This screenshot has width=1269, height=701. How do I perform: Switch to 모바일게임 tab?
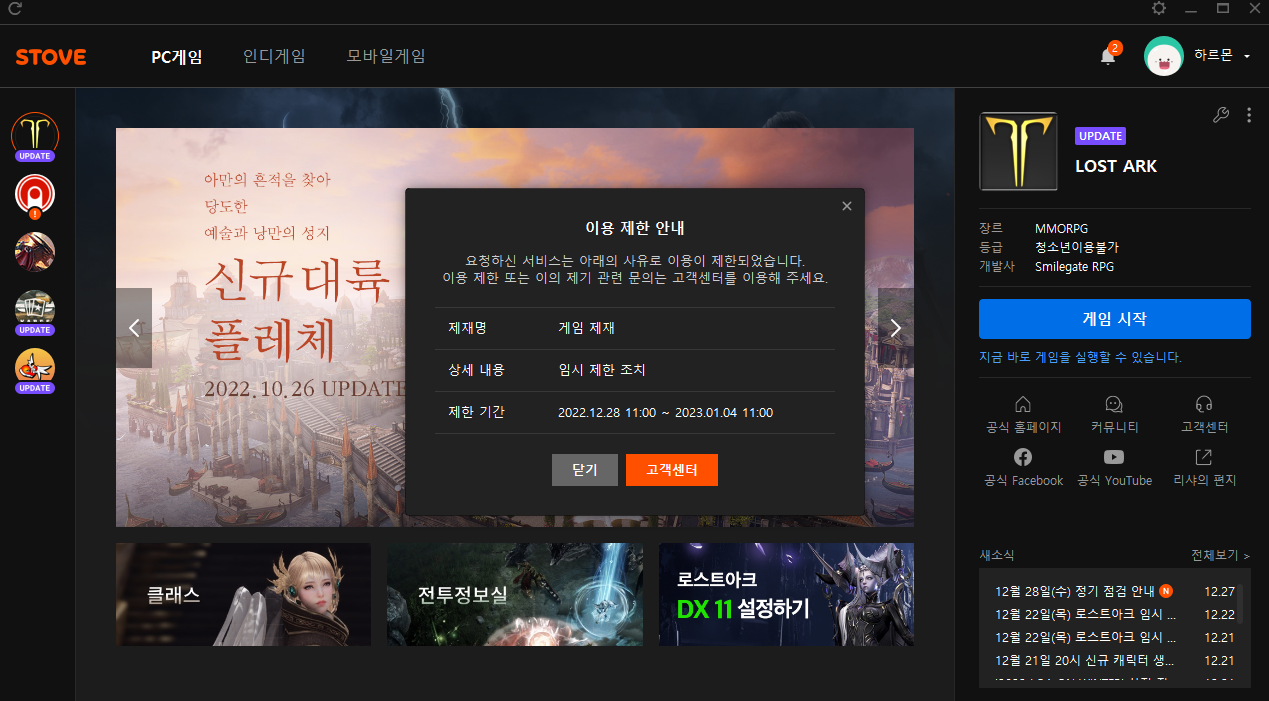coord(386,56)
